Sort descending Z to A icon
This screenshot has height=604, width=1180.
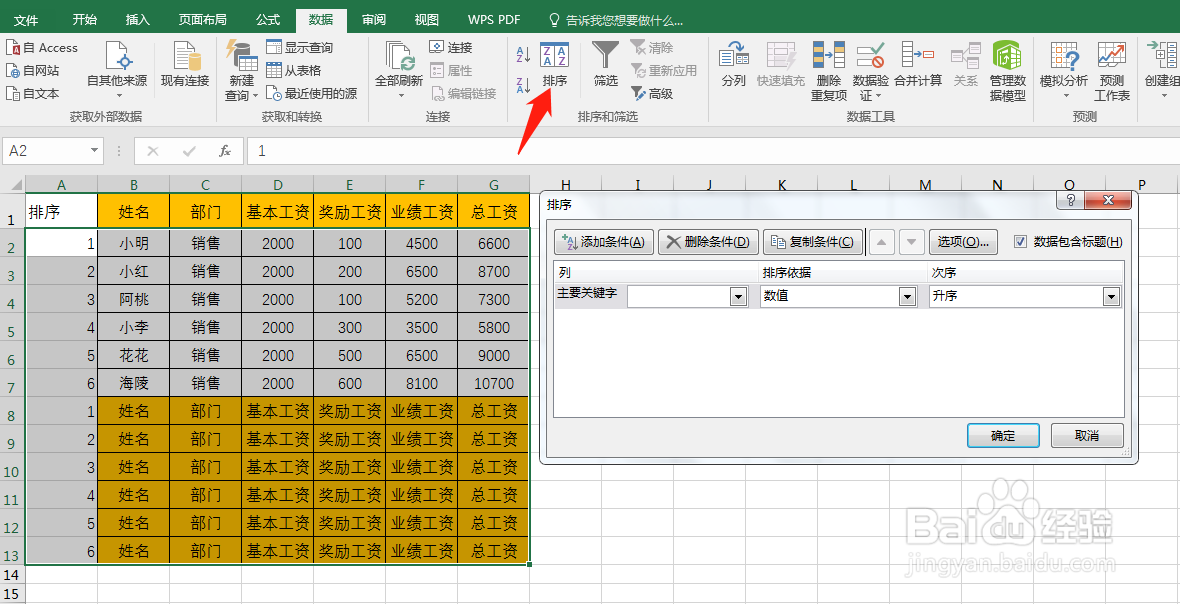pyautogui.click(x=523, y=84)
